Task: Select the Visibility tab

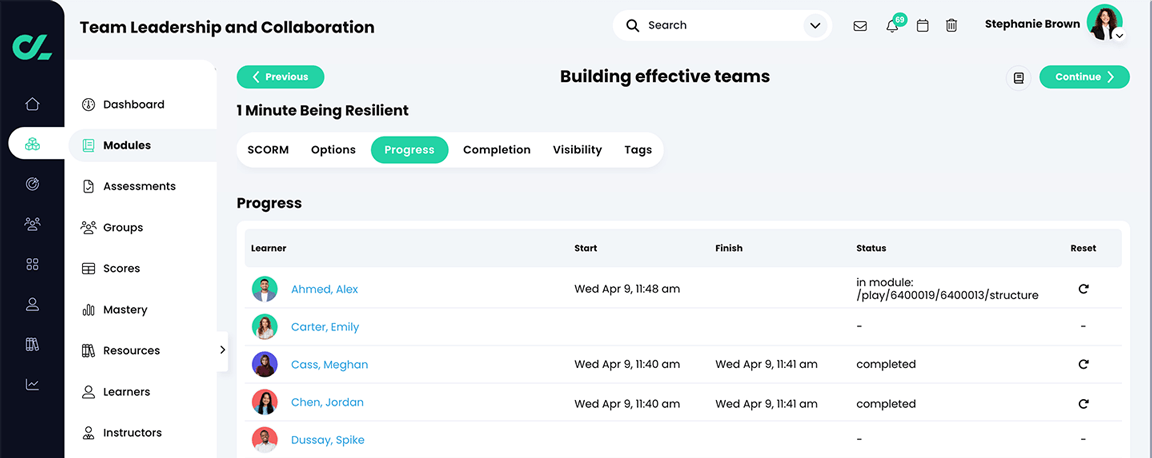Action: 577,150
